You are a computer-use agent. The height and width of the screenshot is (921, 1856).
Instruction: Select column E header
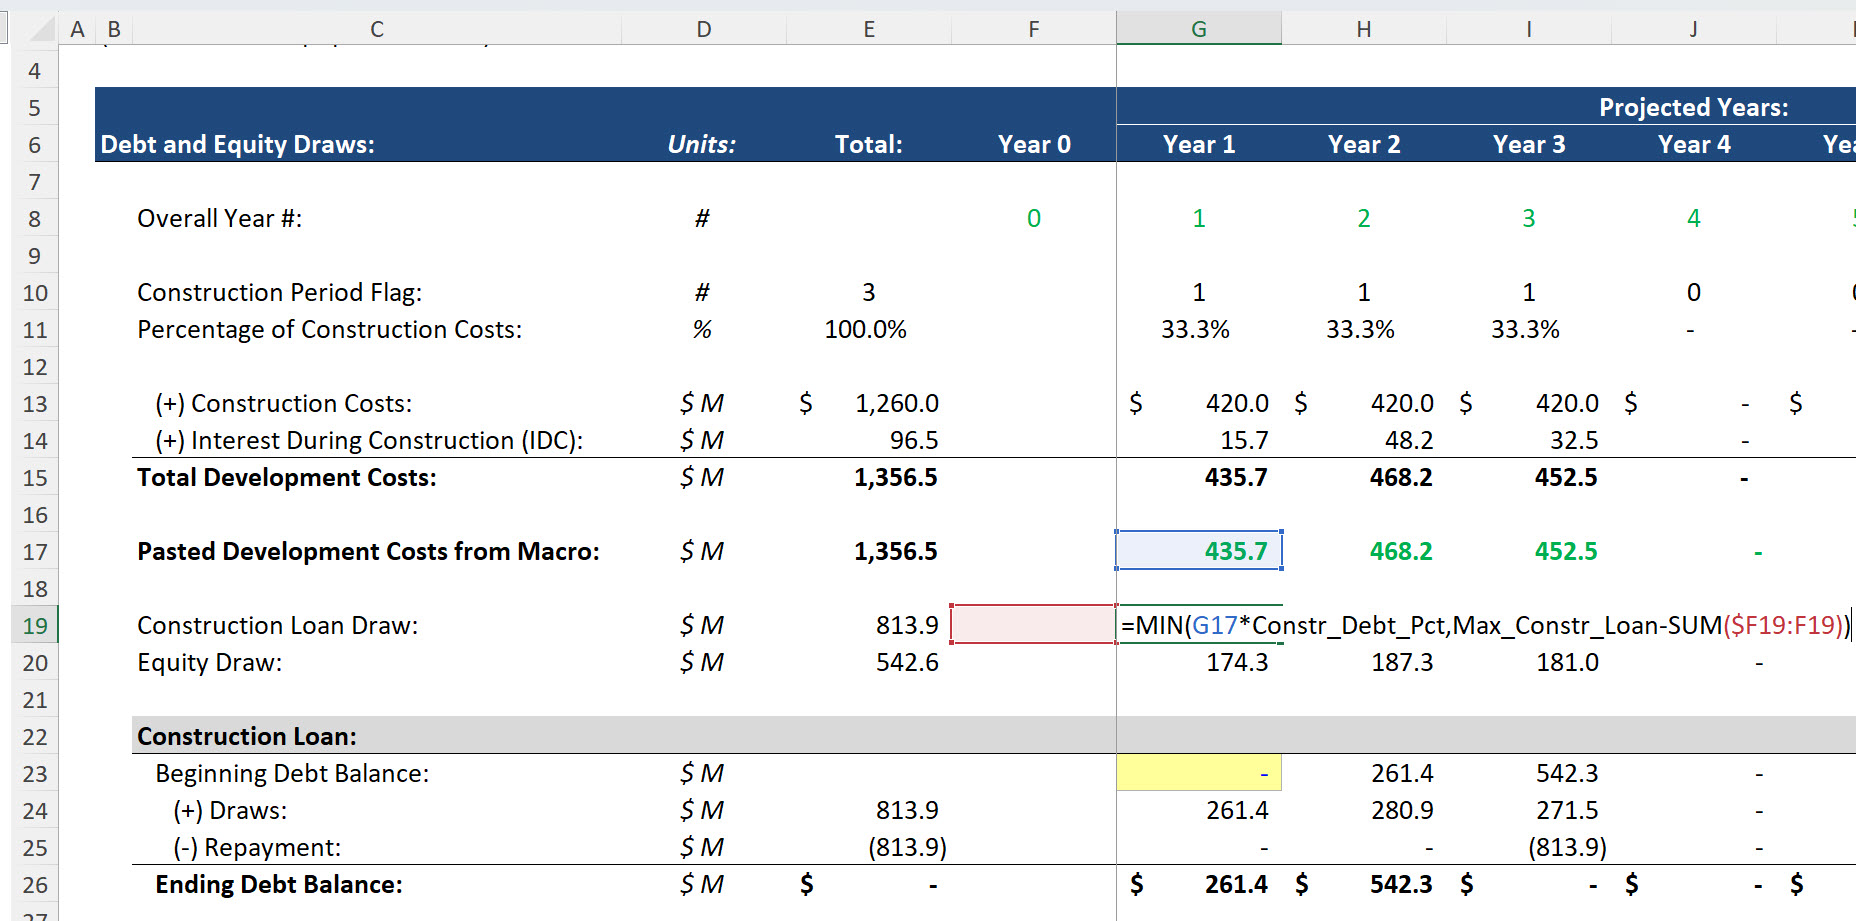pos(869,29)
